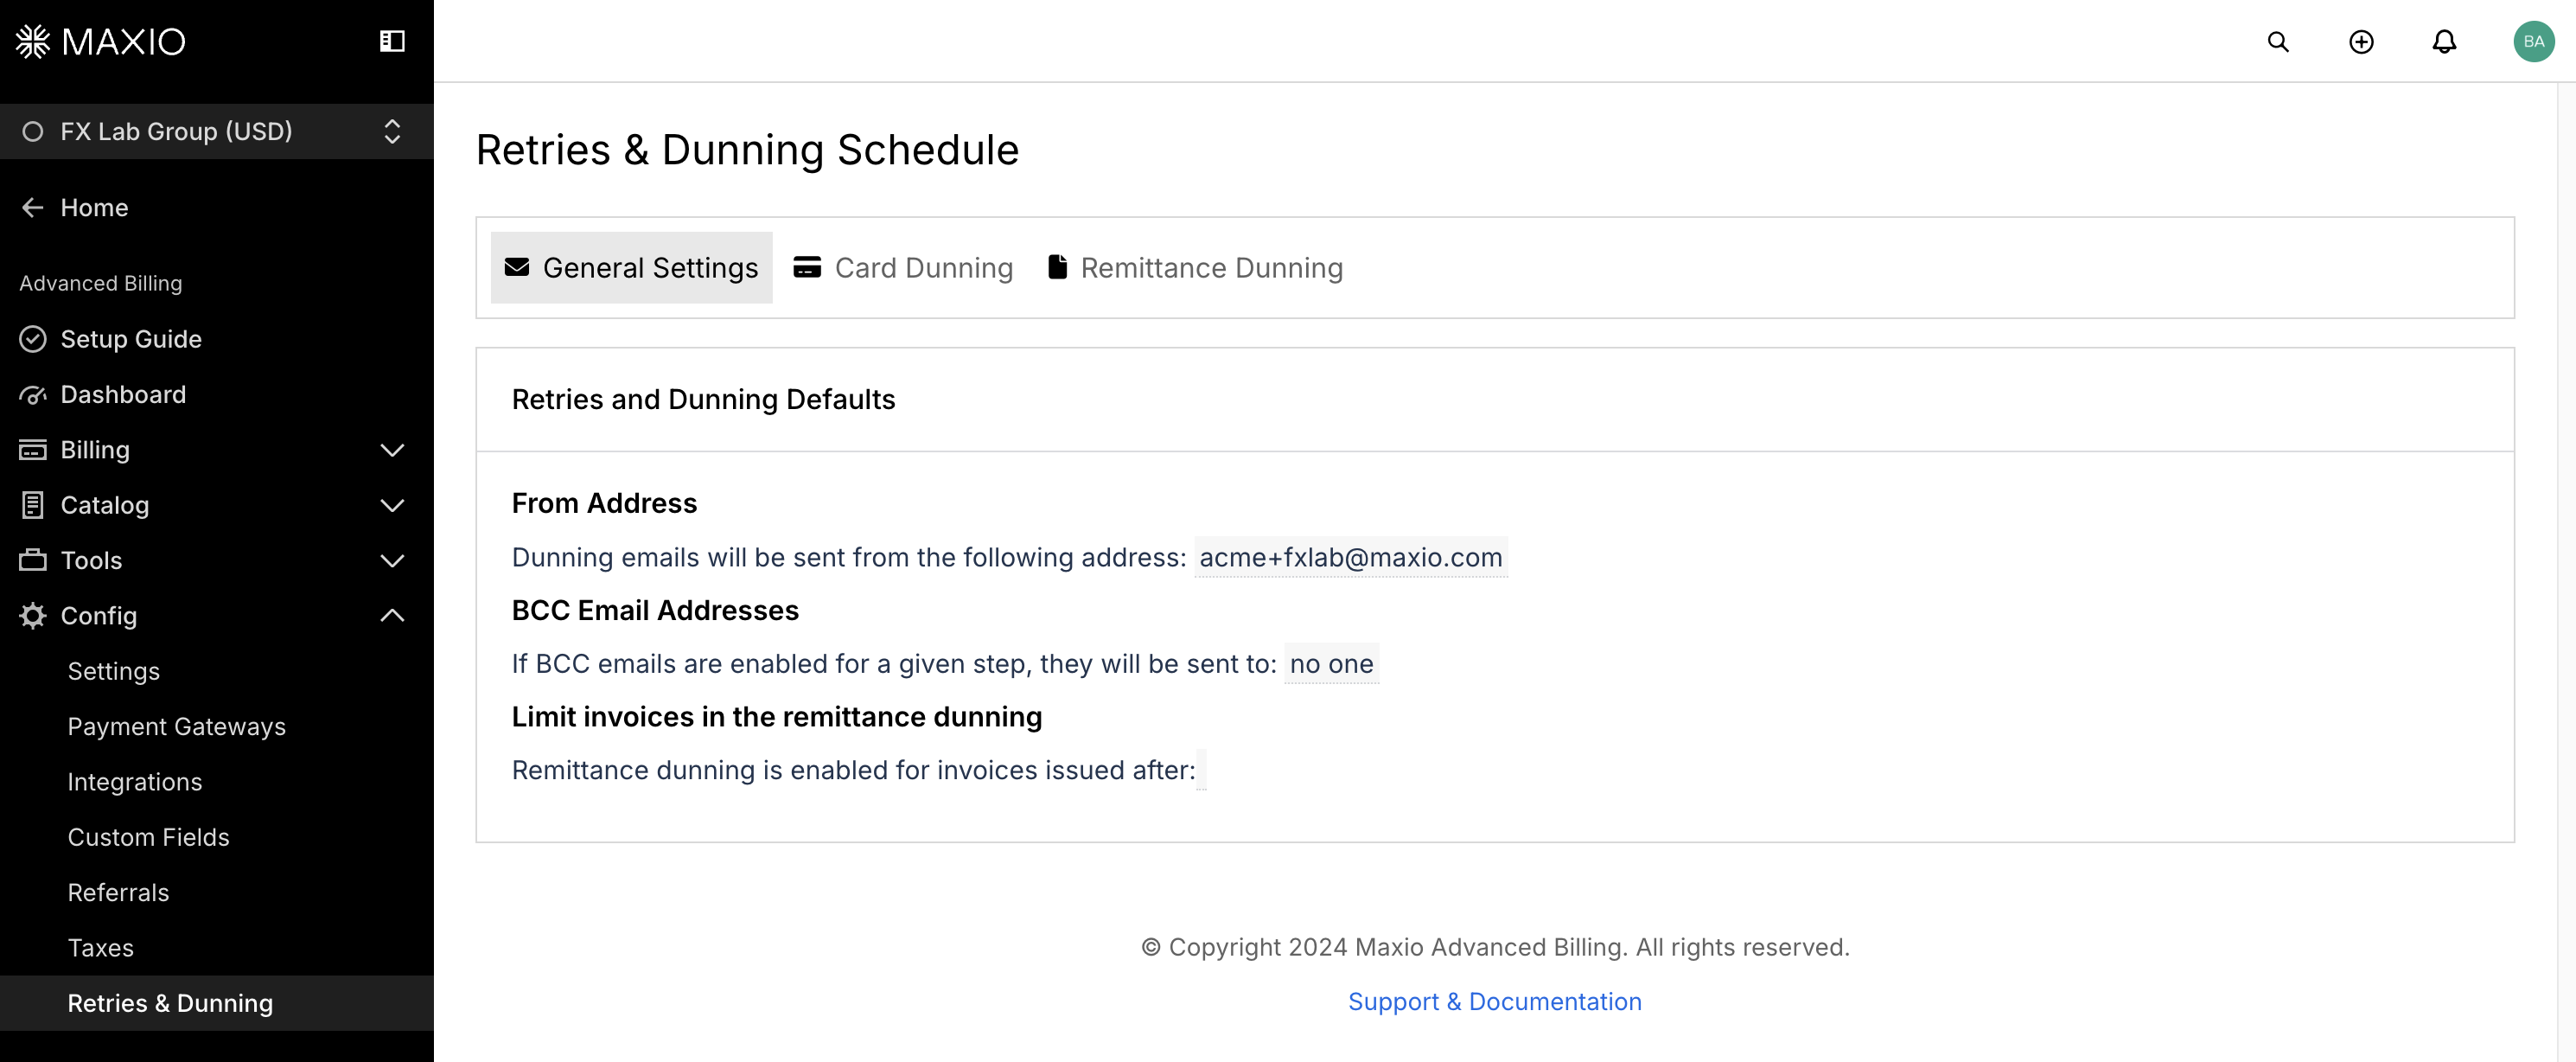Image resolution: width=2576 pixels, height=1062 pixels.
Task: Expand the Billing menu chevron
Action: (392, 450)
